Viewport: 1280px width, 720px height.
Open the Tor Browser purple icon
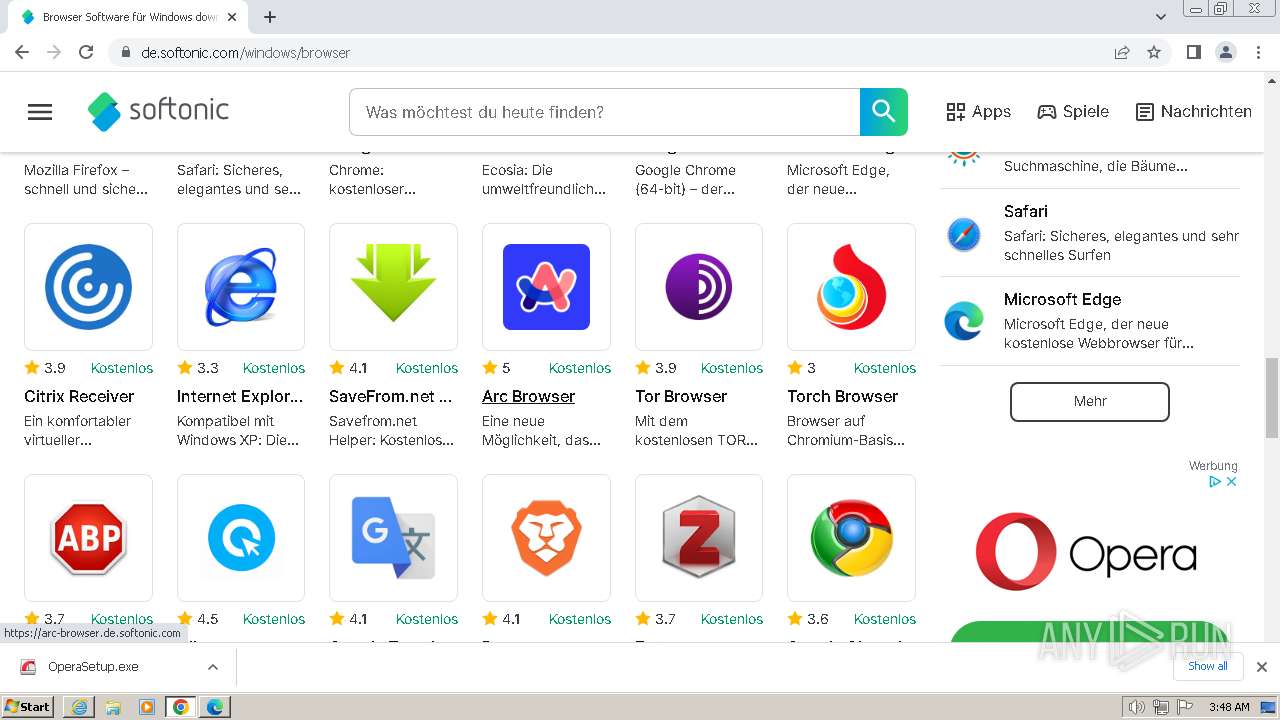tap(699, 287)
